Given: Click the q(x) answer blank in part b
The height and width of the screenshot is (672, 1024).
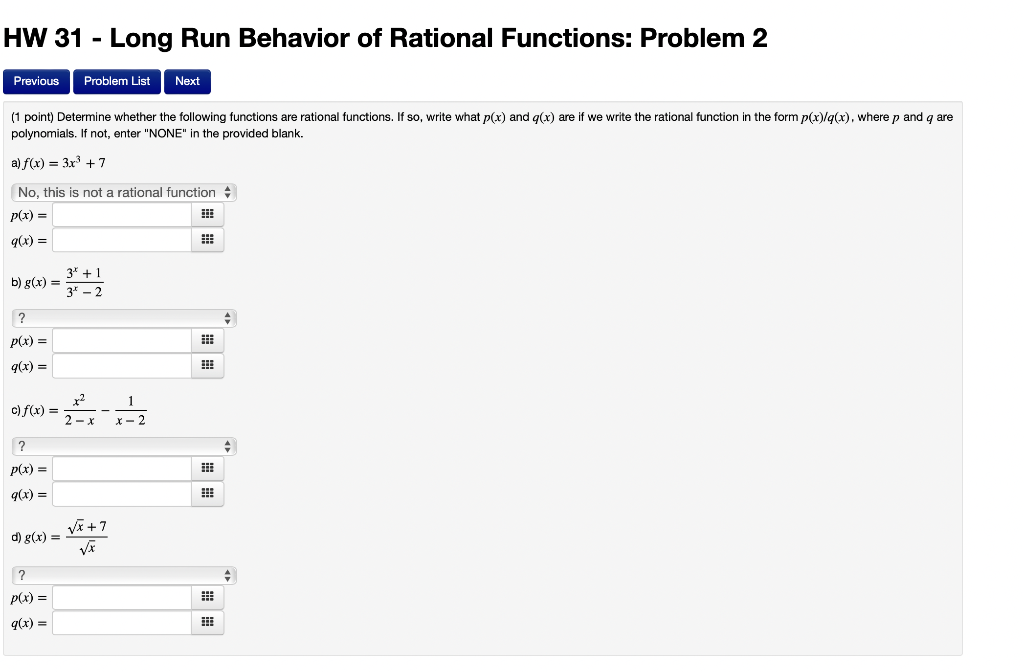Looking at the screenshot, I should point(120,365).
